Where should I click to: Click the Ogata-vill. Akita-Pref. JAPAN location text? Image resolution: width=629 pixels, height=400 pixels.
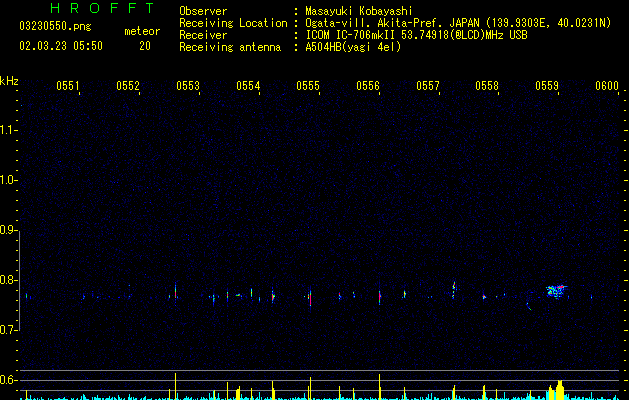pyautogui.click(x=458, y=23)
